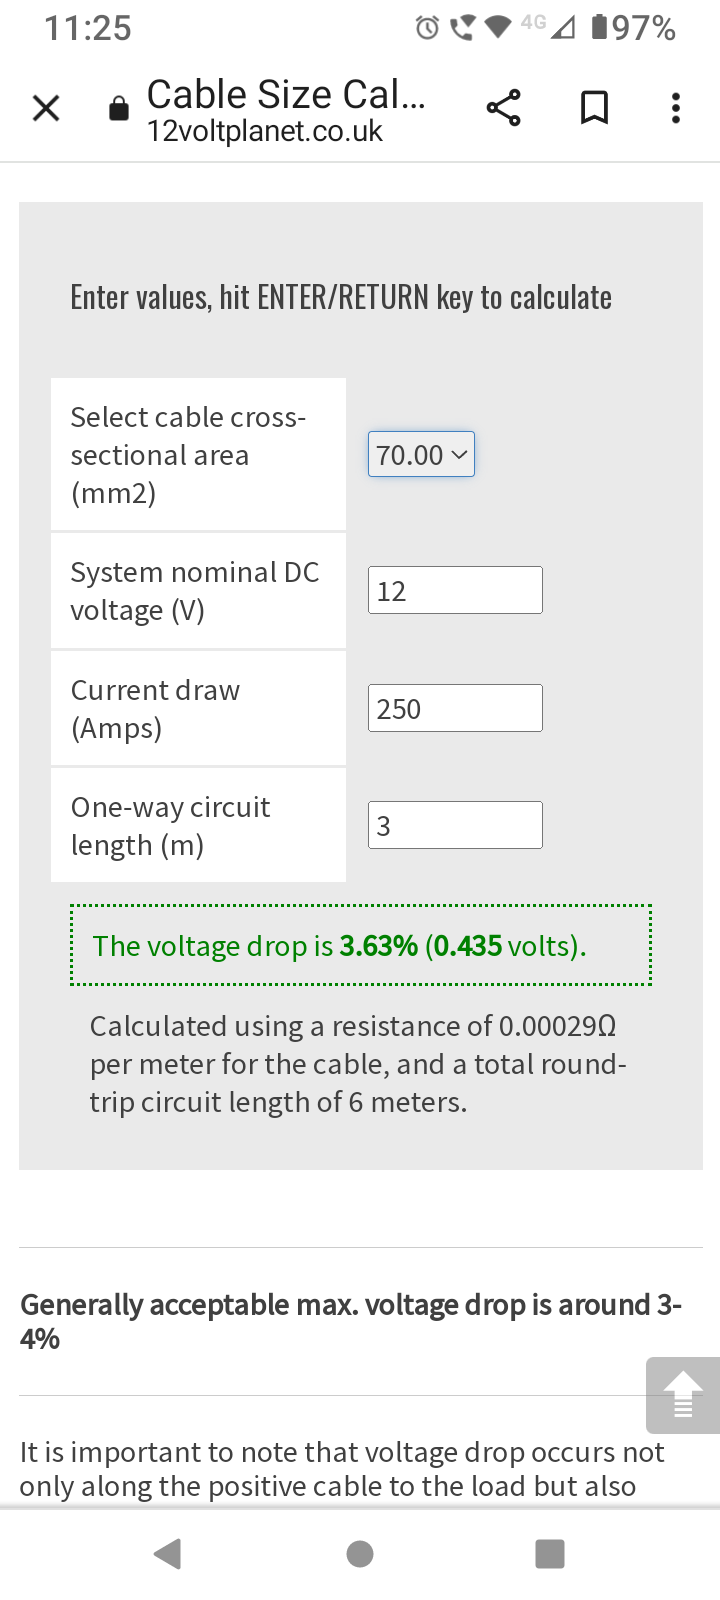
Task: Bookmark this page with bookmark icon
Action: coord(595,108)
